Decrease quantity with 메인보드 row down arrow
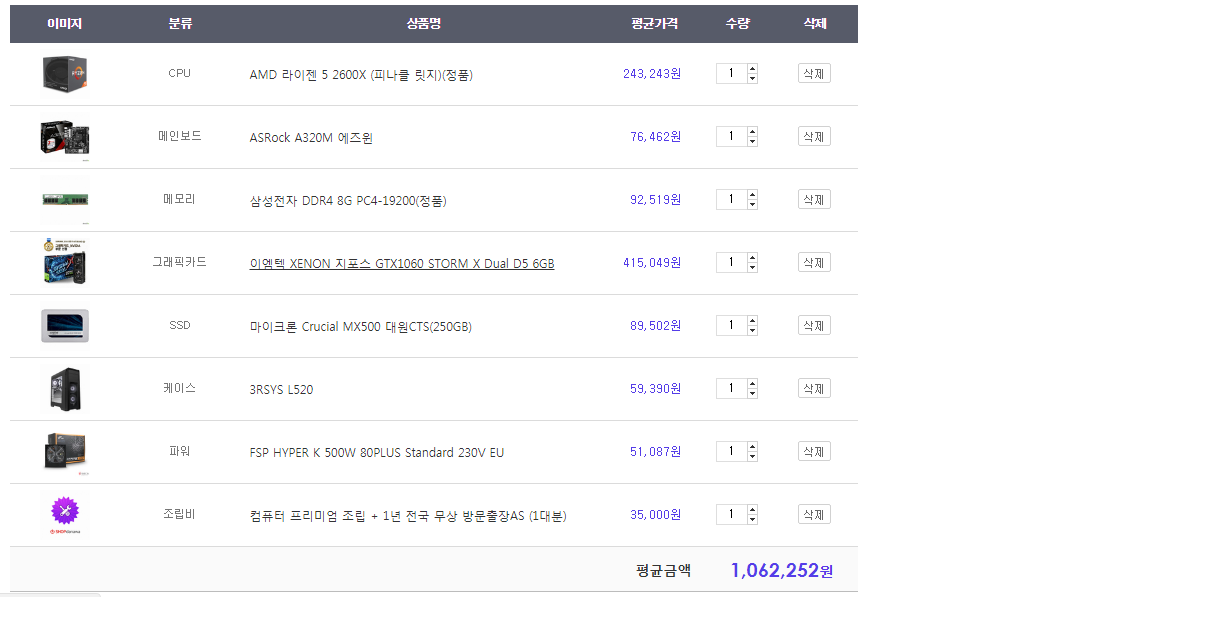 pos(752,141)
